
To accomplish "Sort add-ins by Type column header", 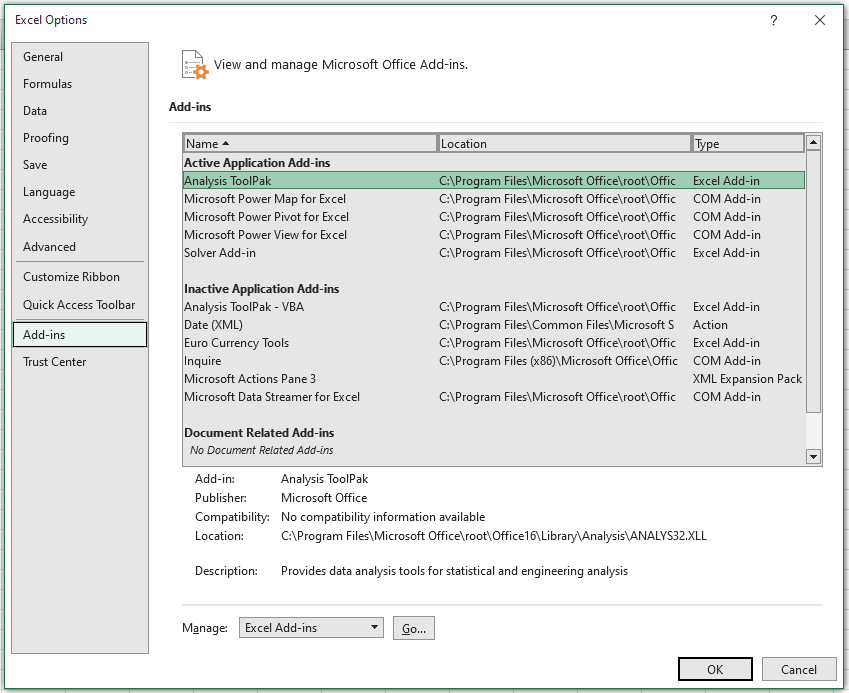I will 748,143.
